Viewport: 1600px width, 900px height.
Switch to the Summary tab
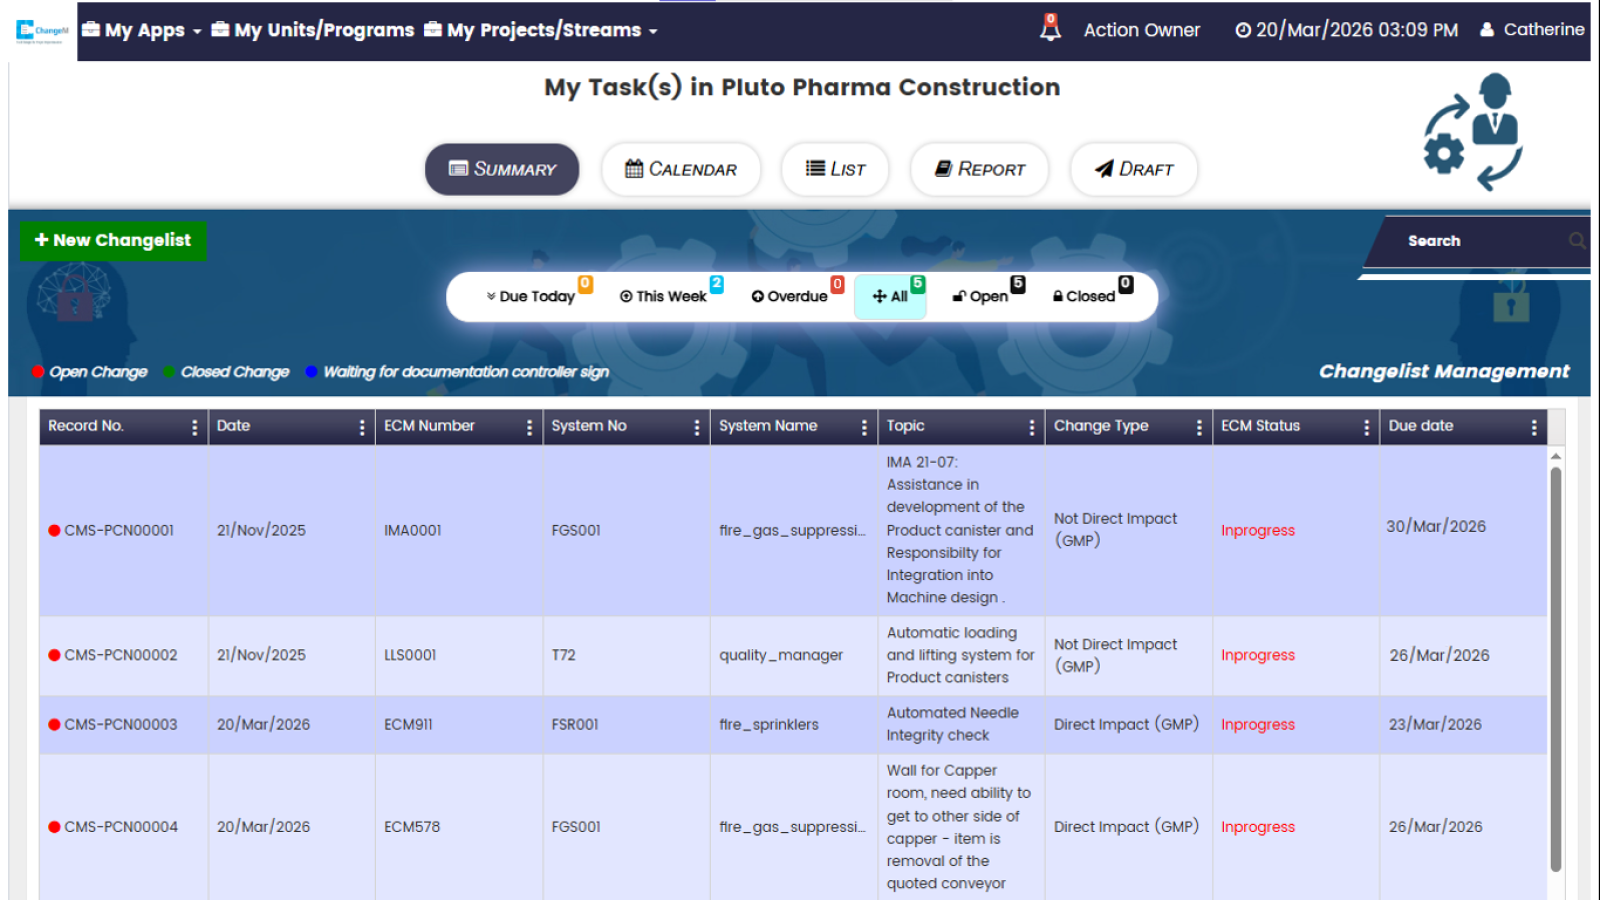[502, 169]
